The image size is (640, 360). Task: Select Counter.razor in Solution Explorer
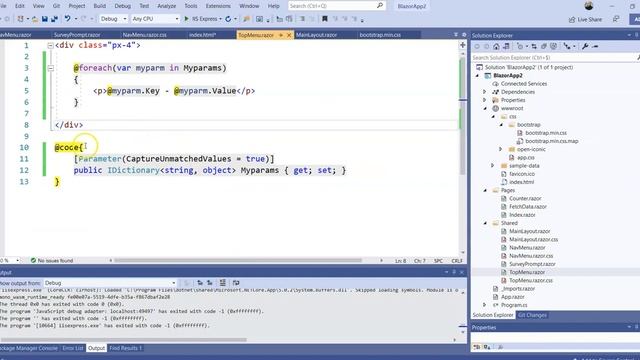[525, 198]
